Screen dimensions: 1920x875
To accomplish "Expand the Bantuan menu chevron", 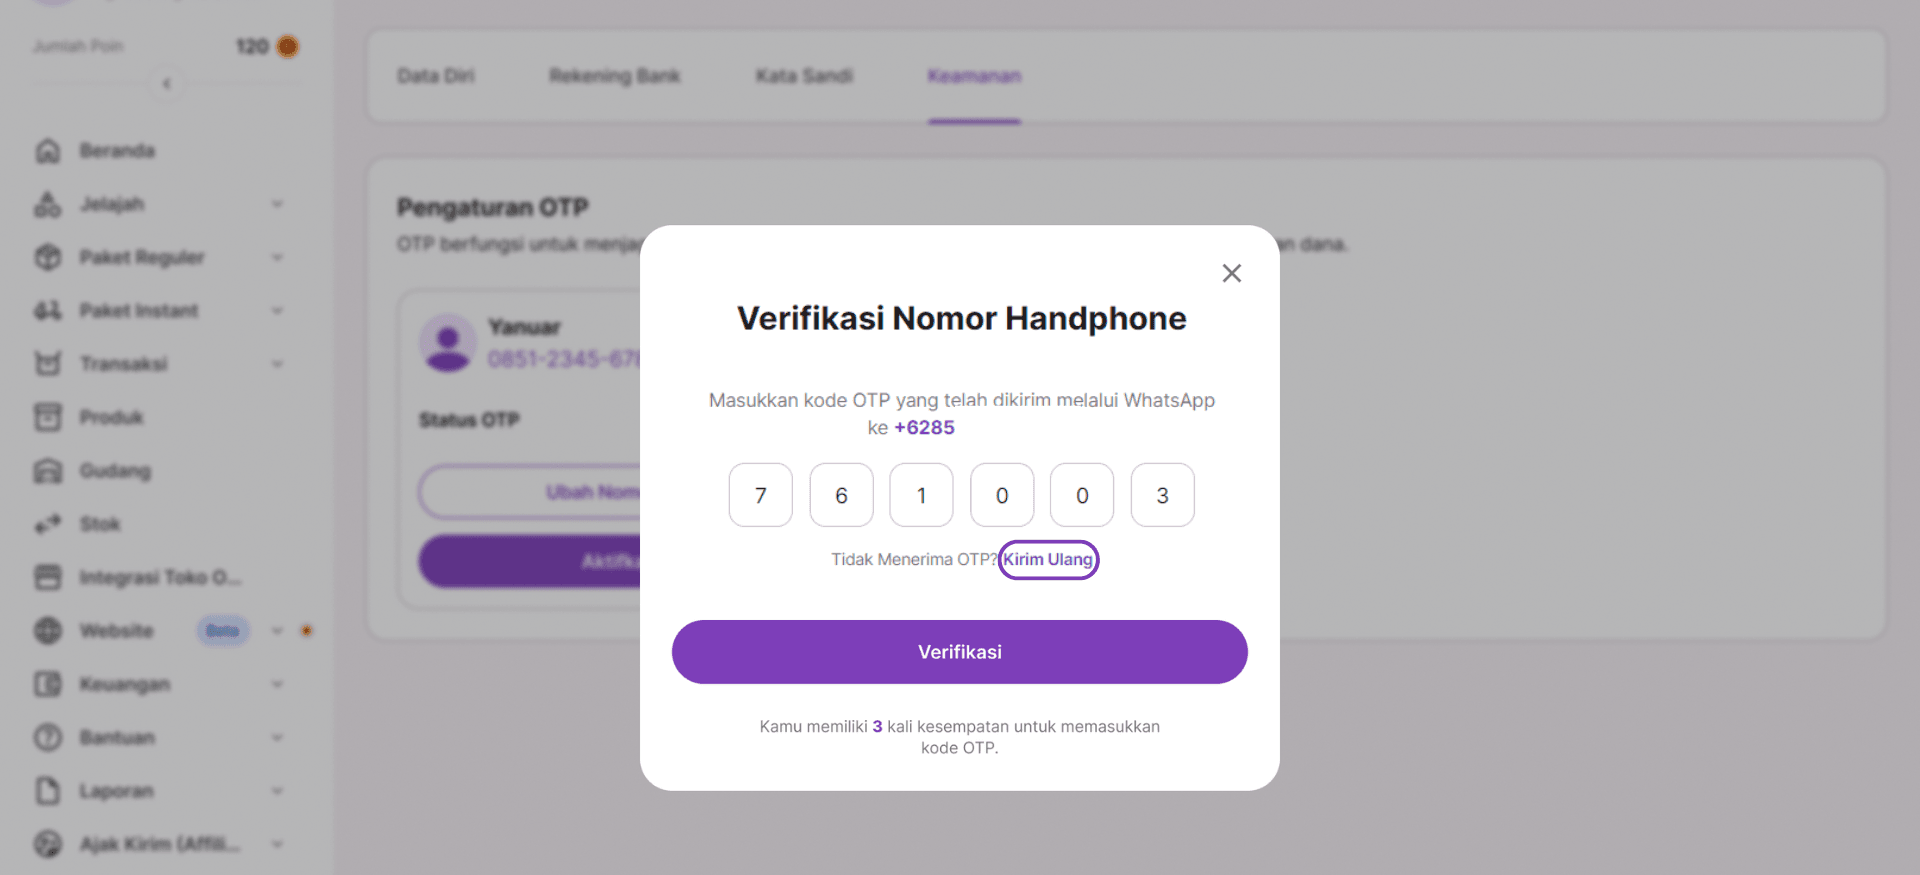I will coord(277,737).
